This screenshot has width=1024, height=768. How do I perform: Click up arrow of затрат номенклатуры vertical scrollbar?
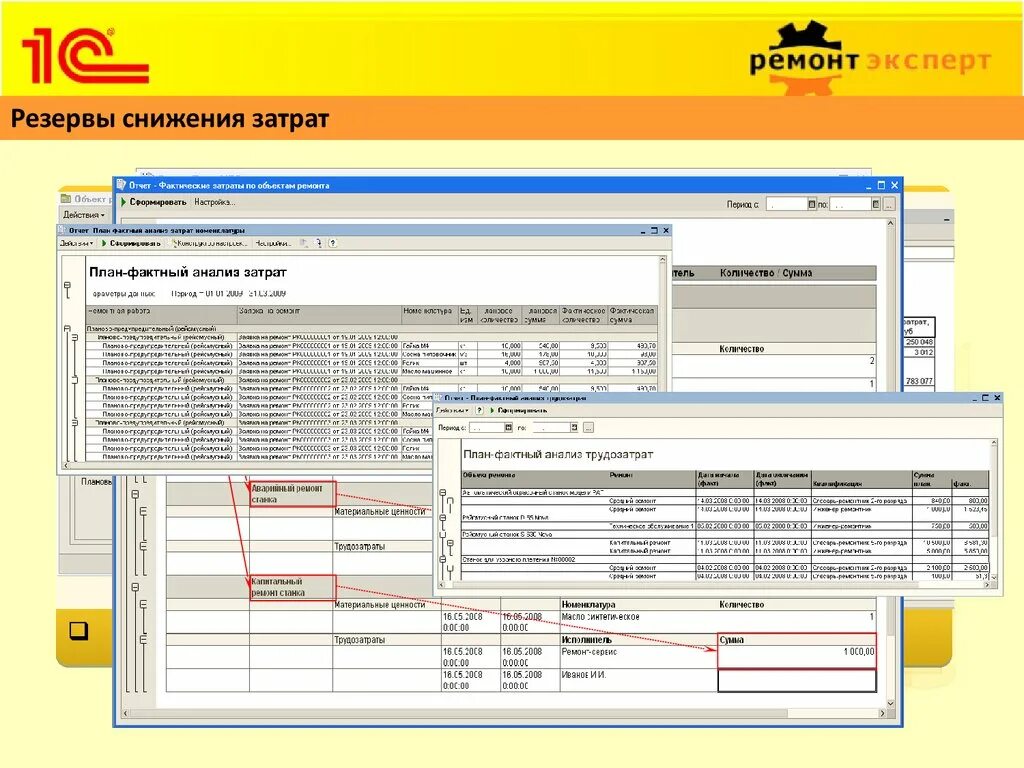662,259
